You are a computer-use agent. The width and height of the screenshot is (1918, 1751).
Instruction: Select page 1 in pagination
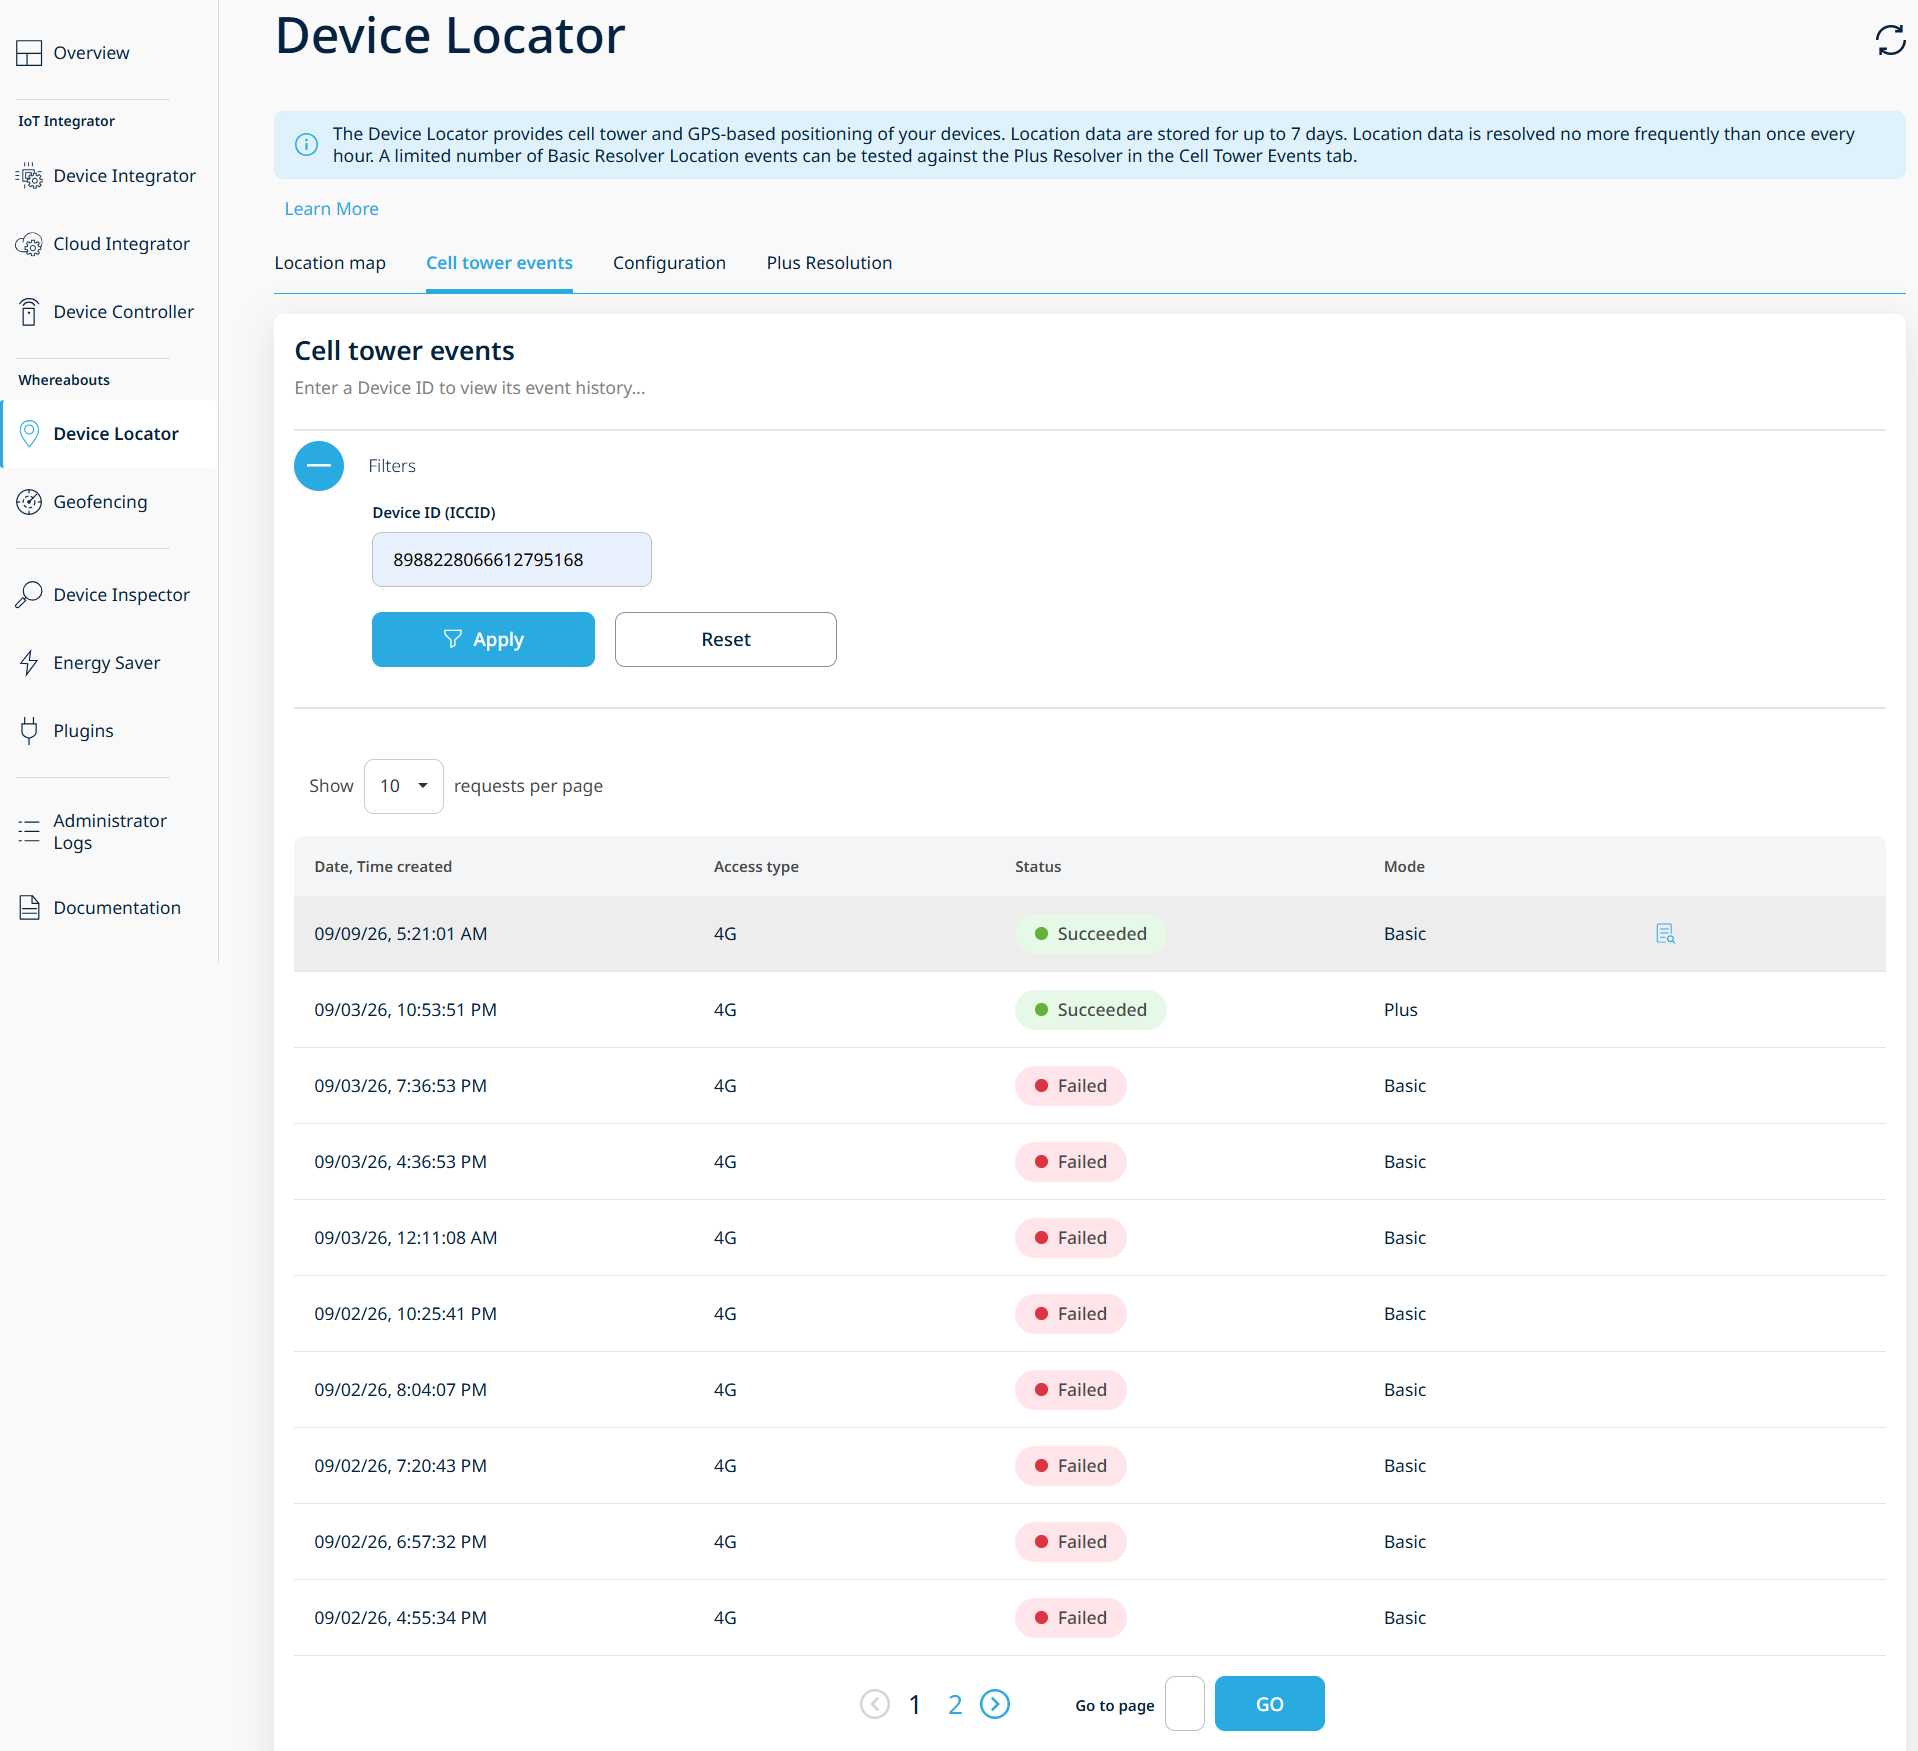915,1705
